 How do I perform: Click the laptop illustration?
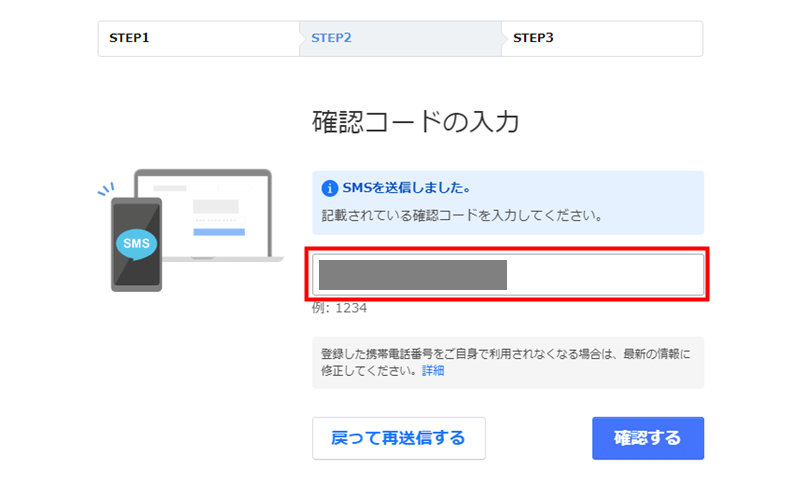pyautogui.click(x=209, y=215)
